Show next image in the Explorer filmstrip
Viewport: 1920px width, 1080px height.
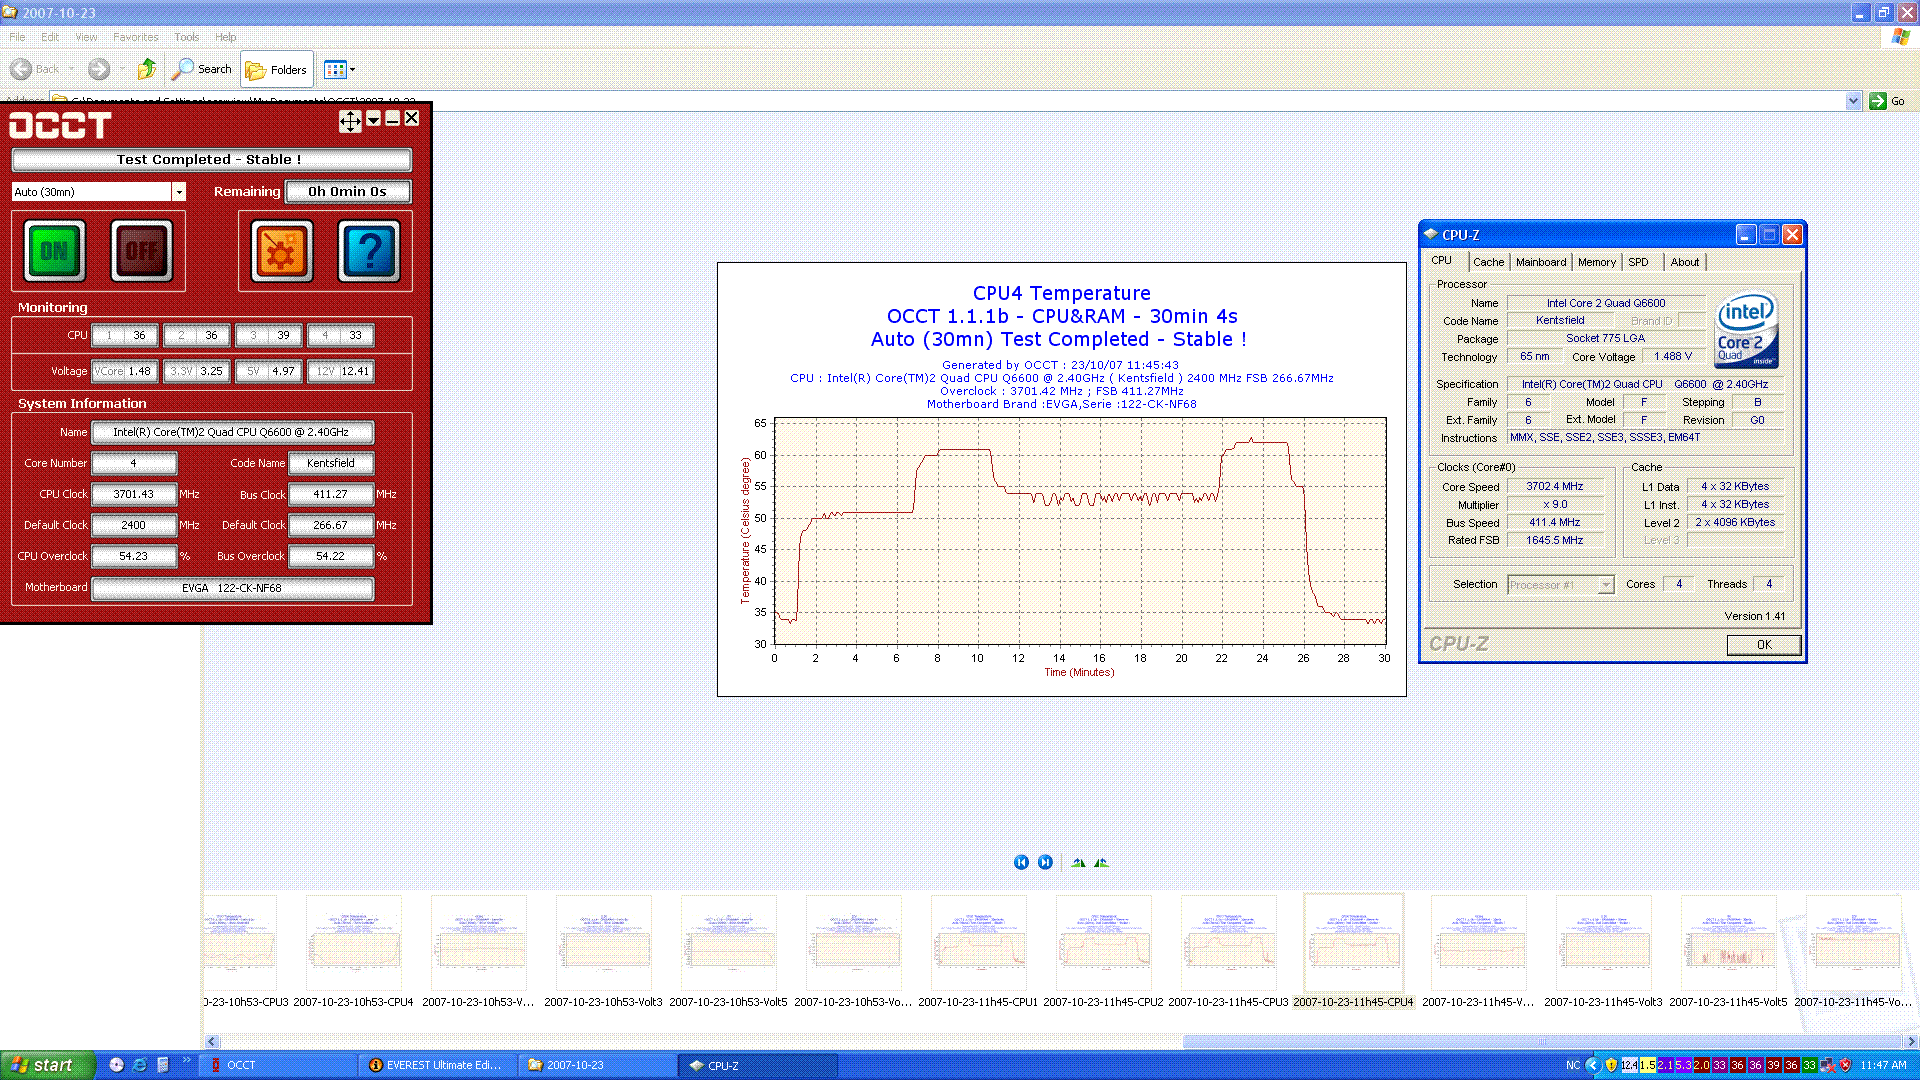[1045, 862]
